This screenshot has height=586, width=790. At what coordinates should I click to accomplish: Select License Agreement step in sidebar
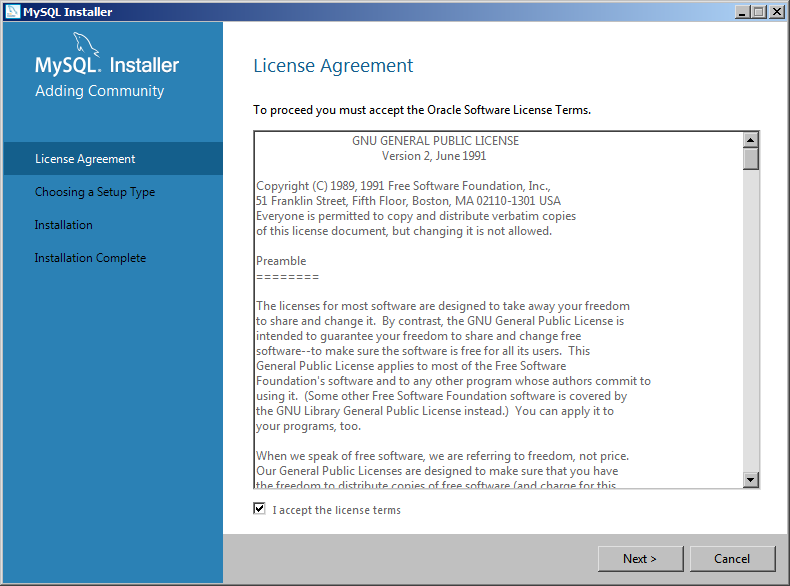click(113, 159)
